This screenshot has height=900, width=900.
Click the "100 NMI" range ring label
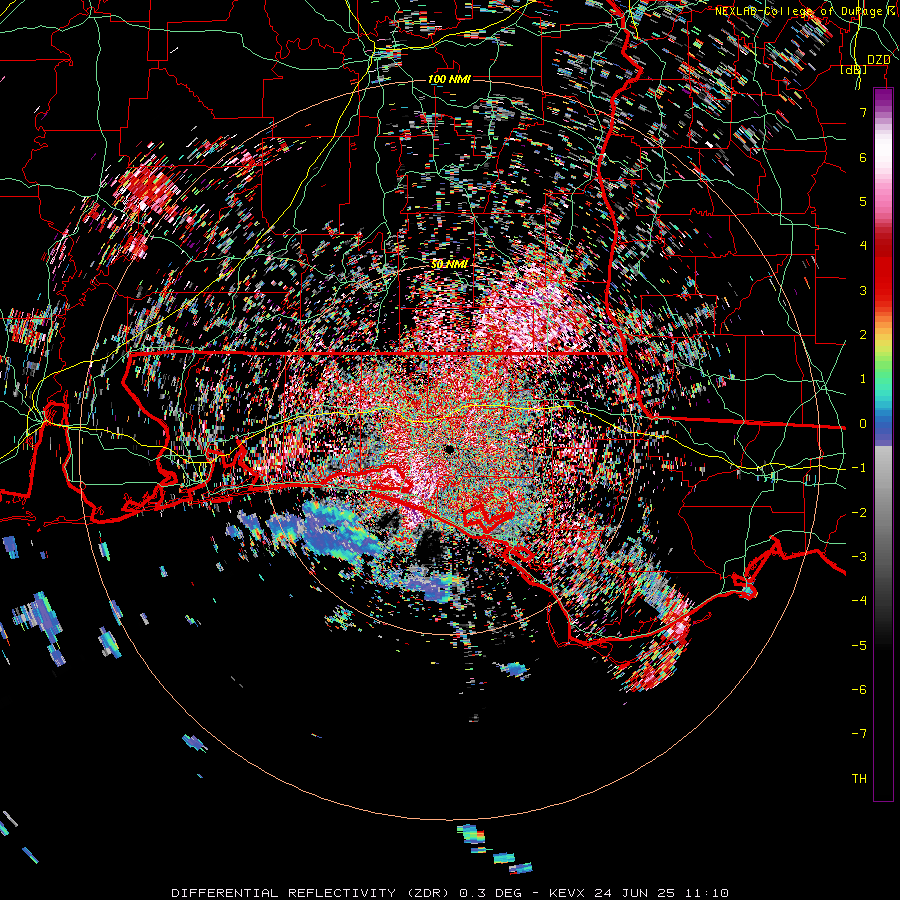coord(449,79)
